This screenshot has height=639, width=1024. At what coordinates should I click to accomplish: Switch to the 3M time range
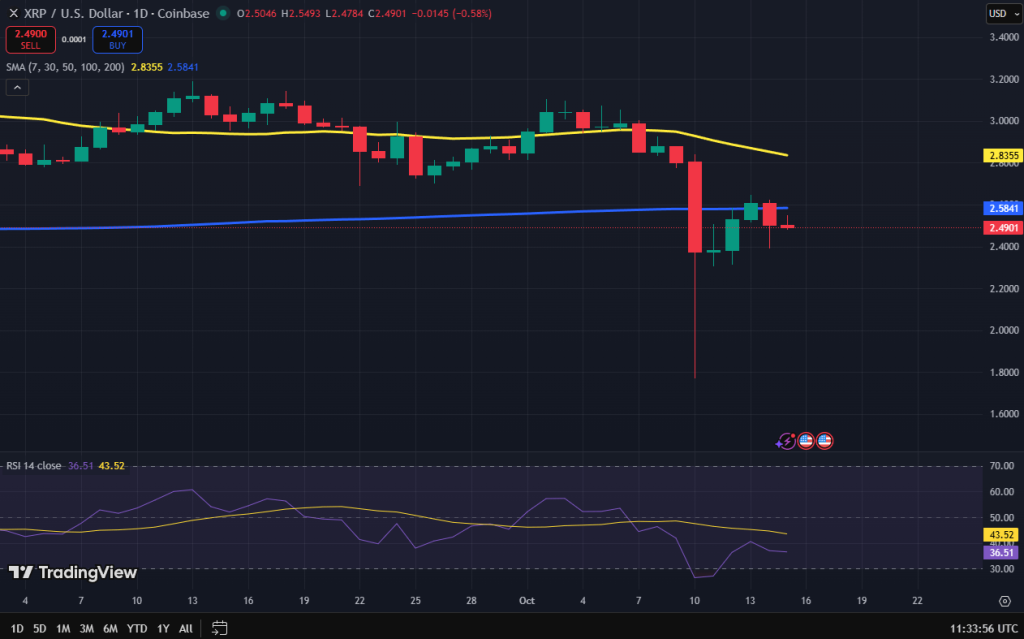coord(86,629)
